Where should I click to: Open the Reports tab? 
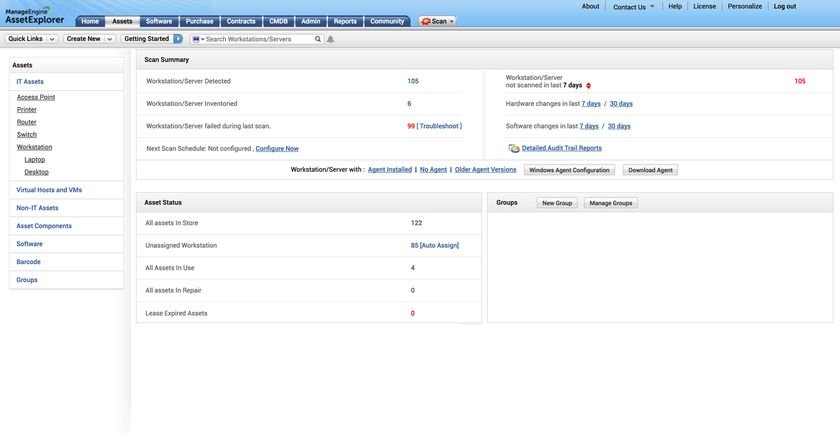pyautogui.click(x=345, y=21)
